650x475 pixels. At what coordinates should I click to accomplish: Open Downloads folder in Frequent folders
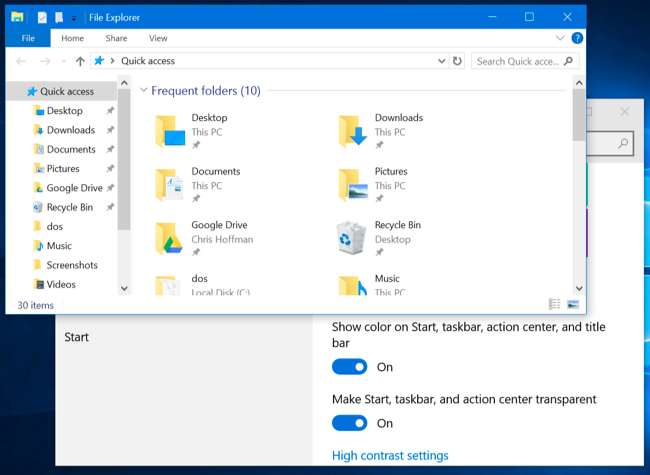coord(351,129)
